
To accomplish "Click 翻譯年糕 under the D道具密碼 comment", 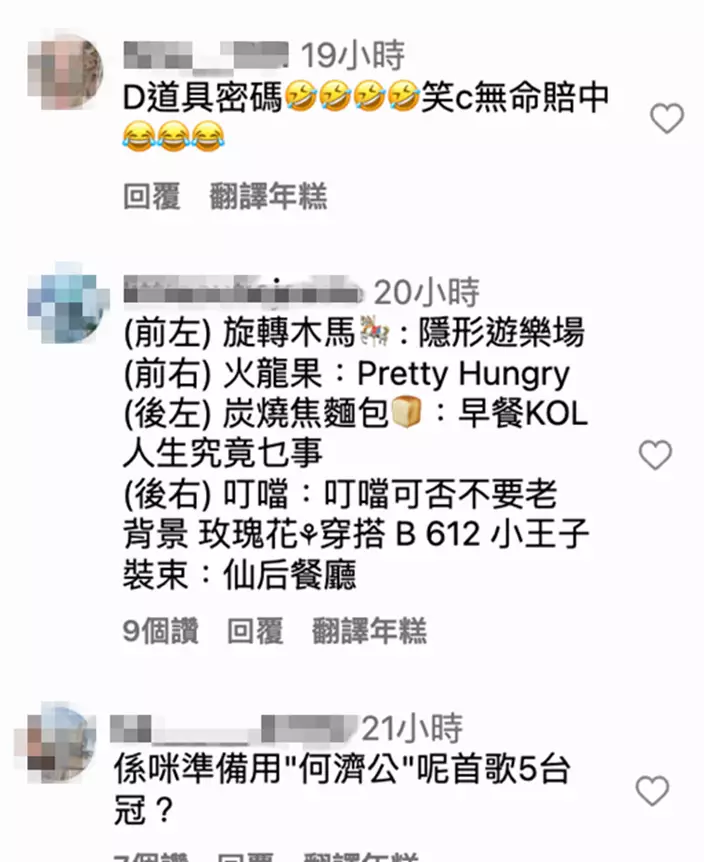I will tap(268, 196).
